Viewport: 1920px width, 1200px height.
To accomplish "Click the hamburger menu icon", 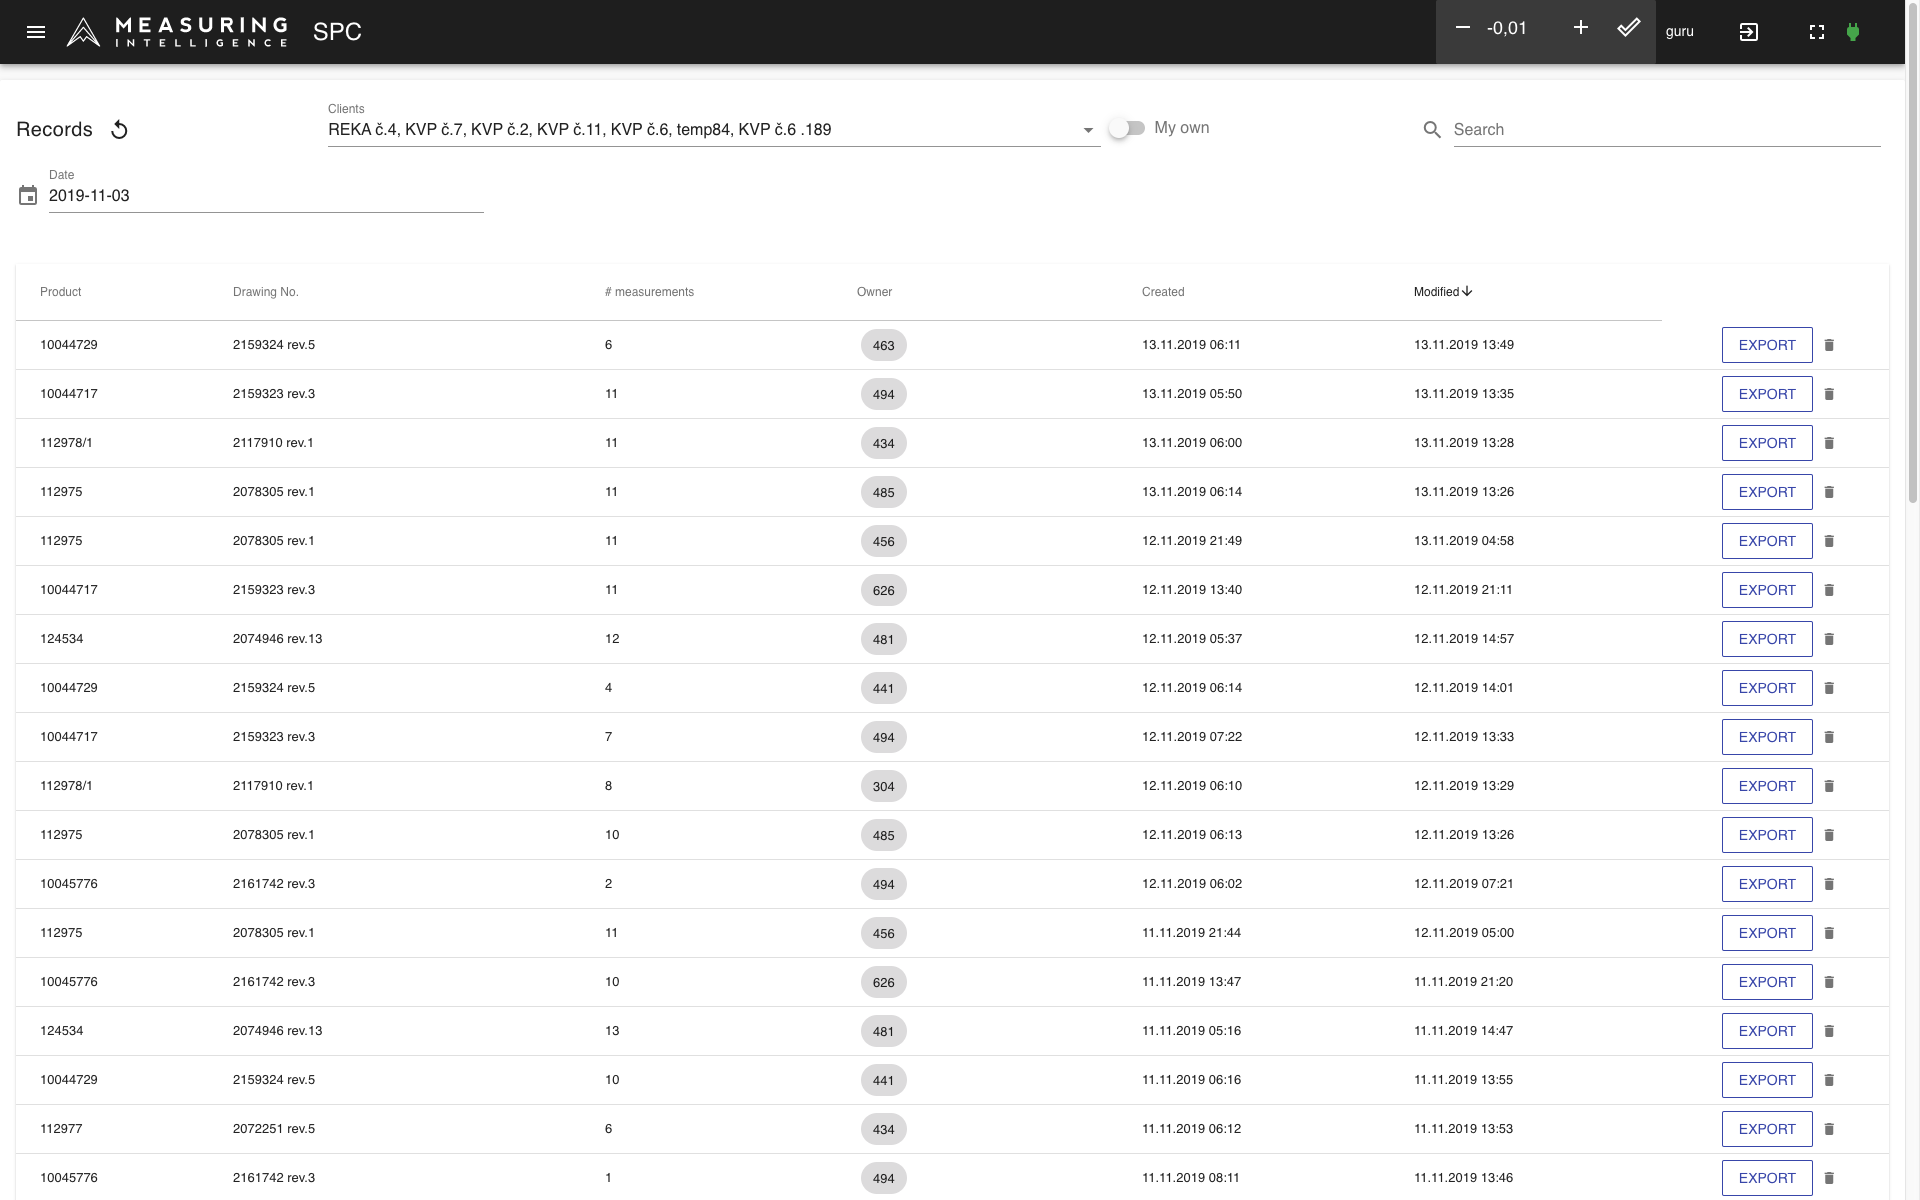I will pos(35,30).
